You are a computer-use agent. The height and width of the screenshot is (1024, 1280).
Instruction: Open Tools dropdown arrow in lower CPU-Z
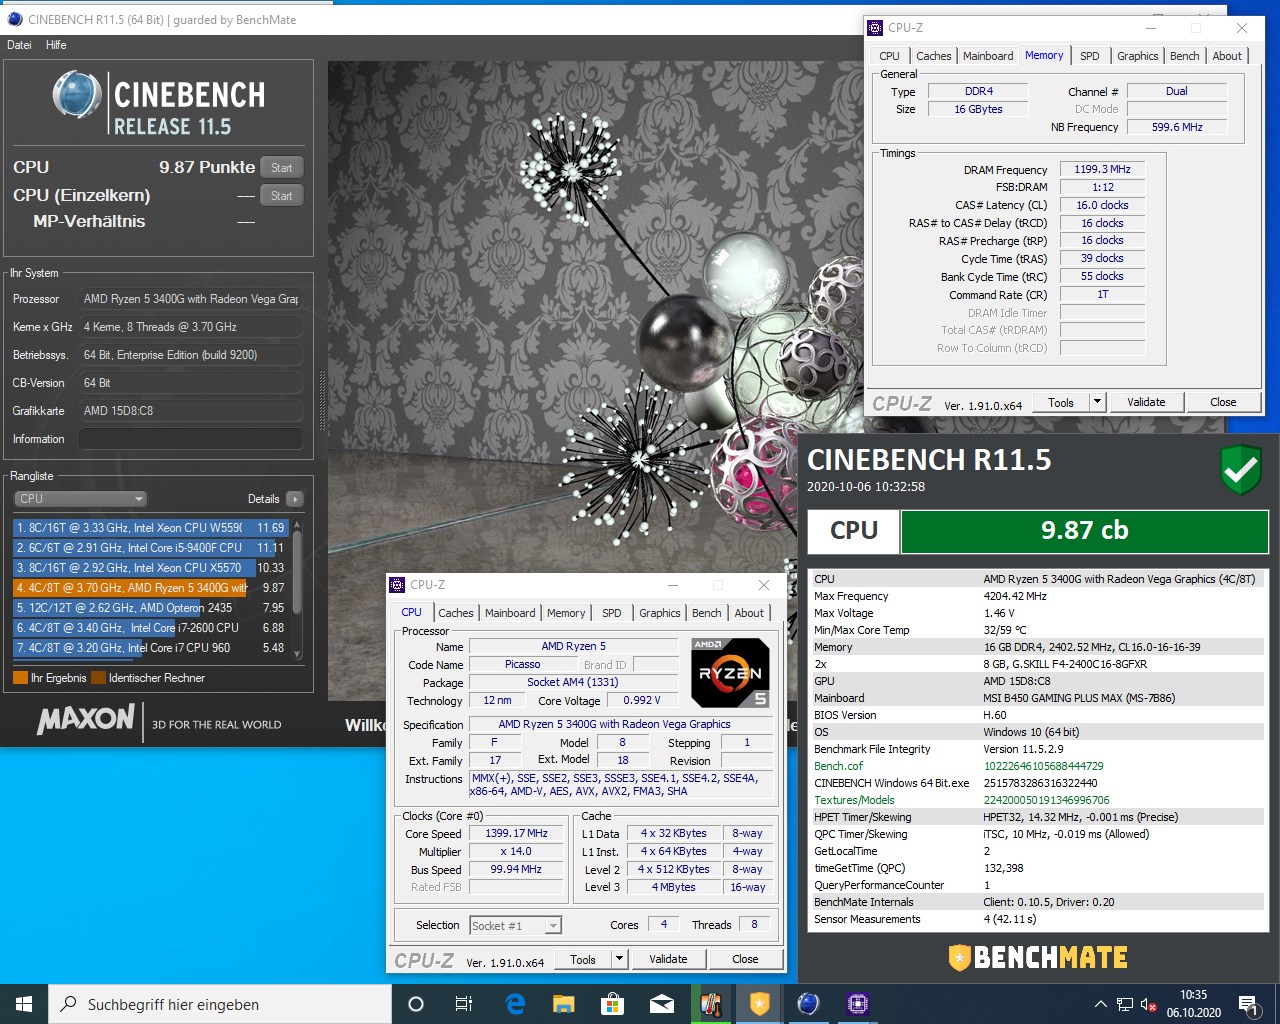pos(619,960)
